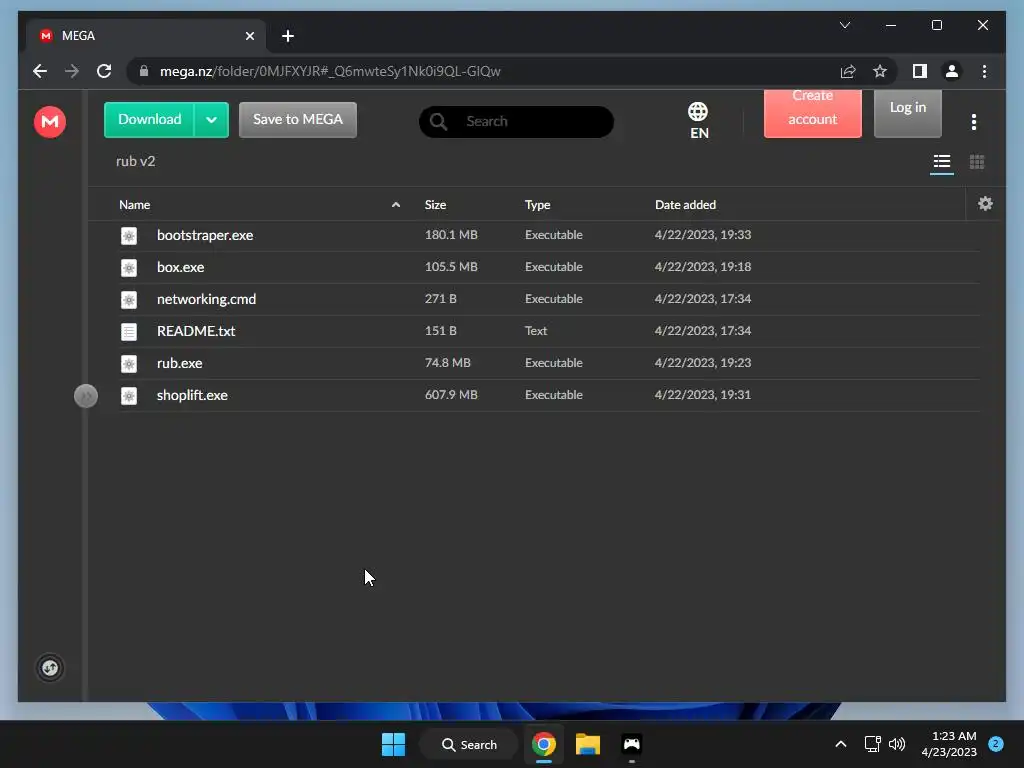Open the Windows Start menu
Viewport: 1024px width, 768px height.
(x=393, y=744)
